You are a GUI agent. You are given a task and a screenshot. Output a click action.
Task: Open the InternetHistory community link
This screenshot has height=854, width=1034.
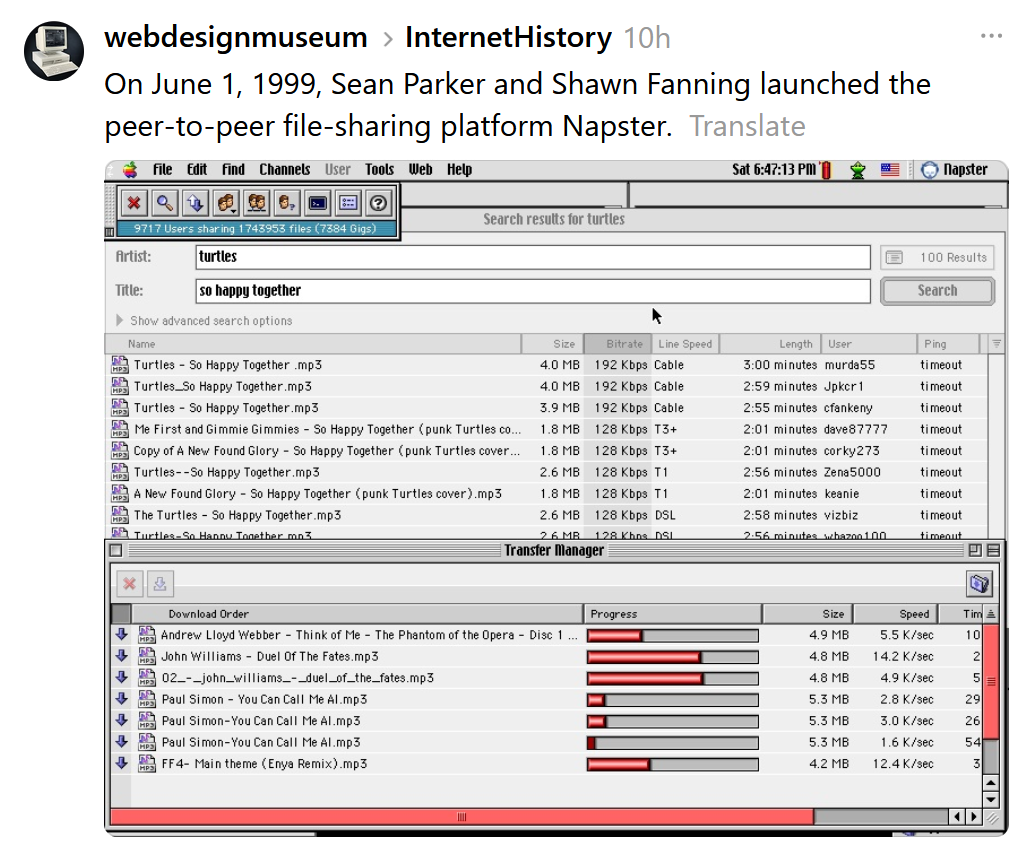[508, 37]
